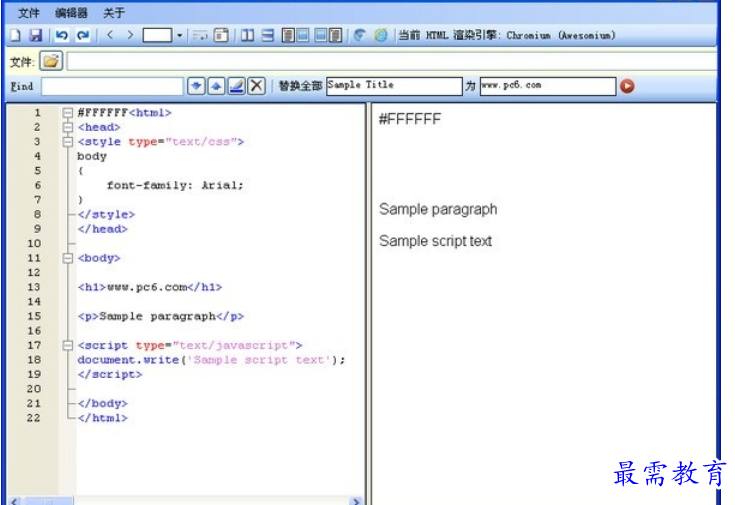Open the 文件 menu
The height and width of the screenshot is (505, 735).
tap(29, 13)
